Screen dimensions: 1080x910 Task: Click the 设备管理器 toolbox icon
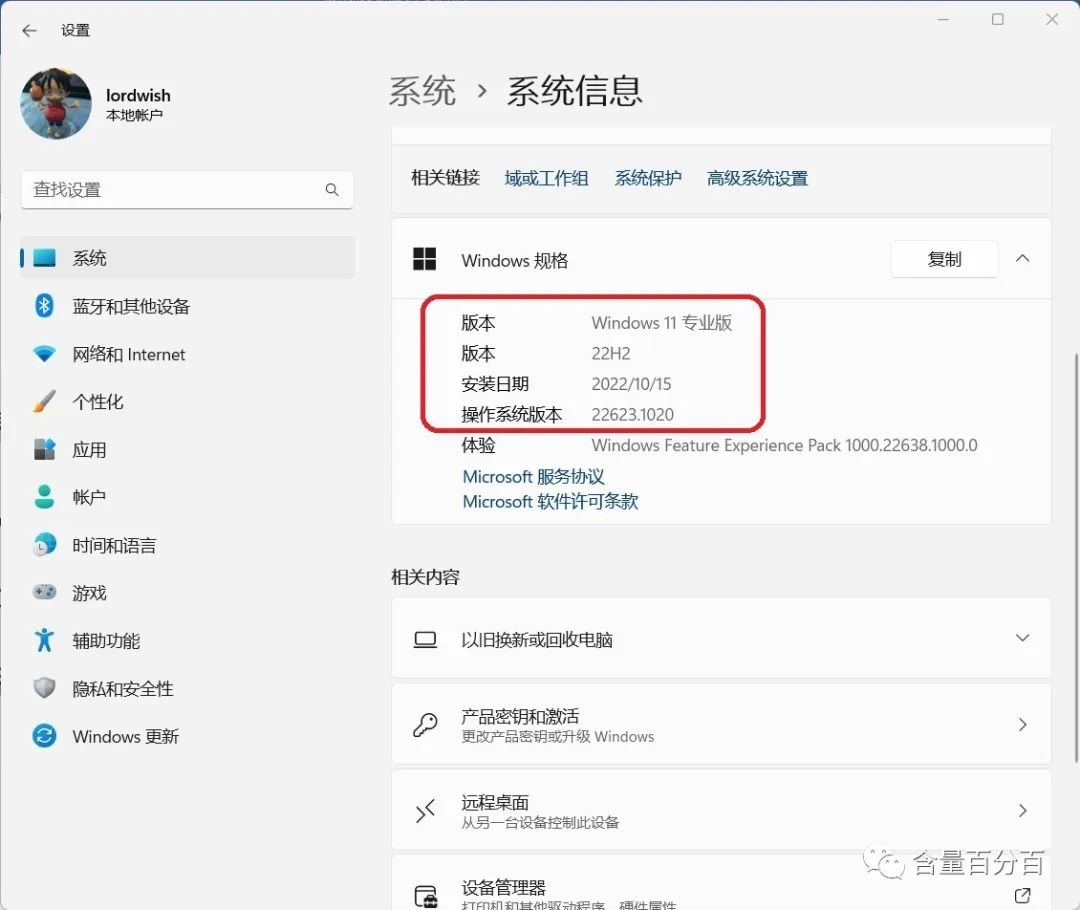point(426,896)
